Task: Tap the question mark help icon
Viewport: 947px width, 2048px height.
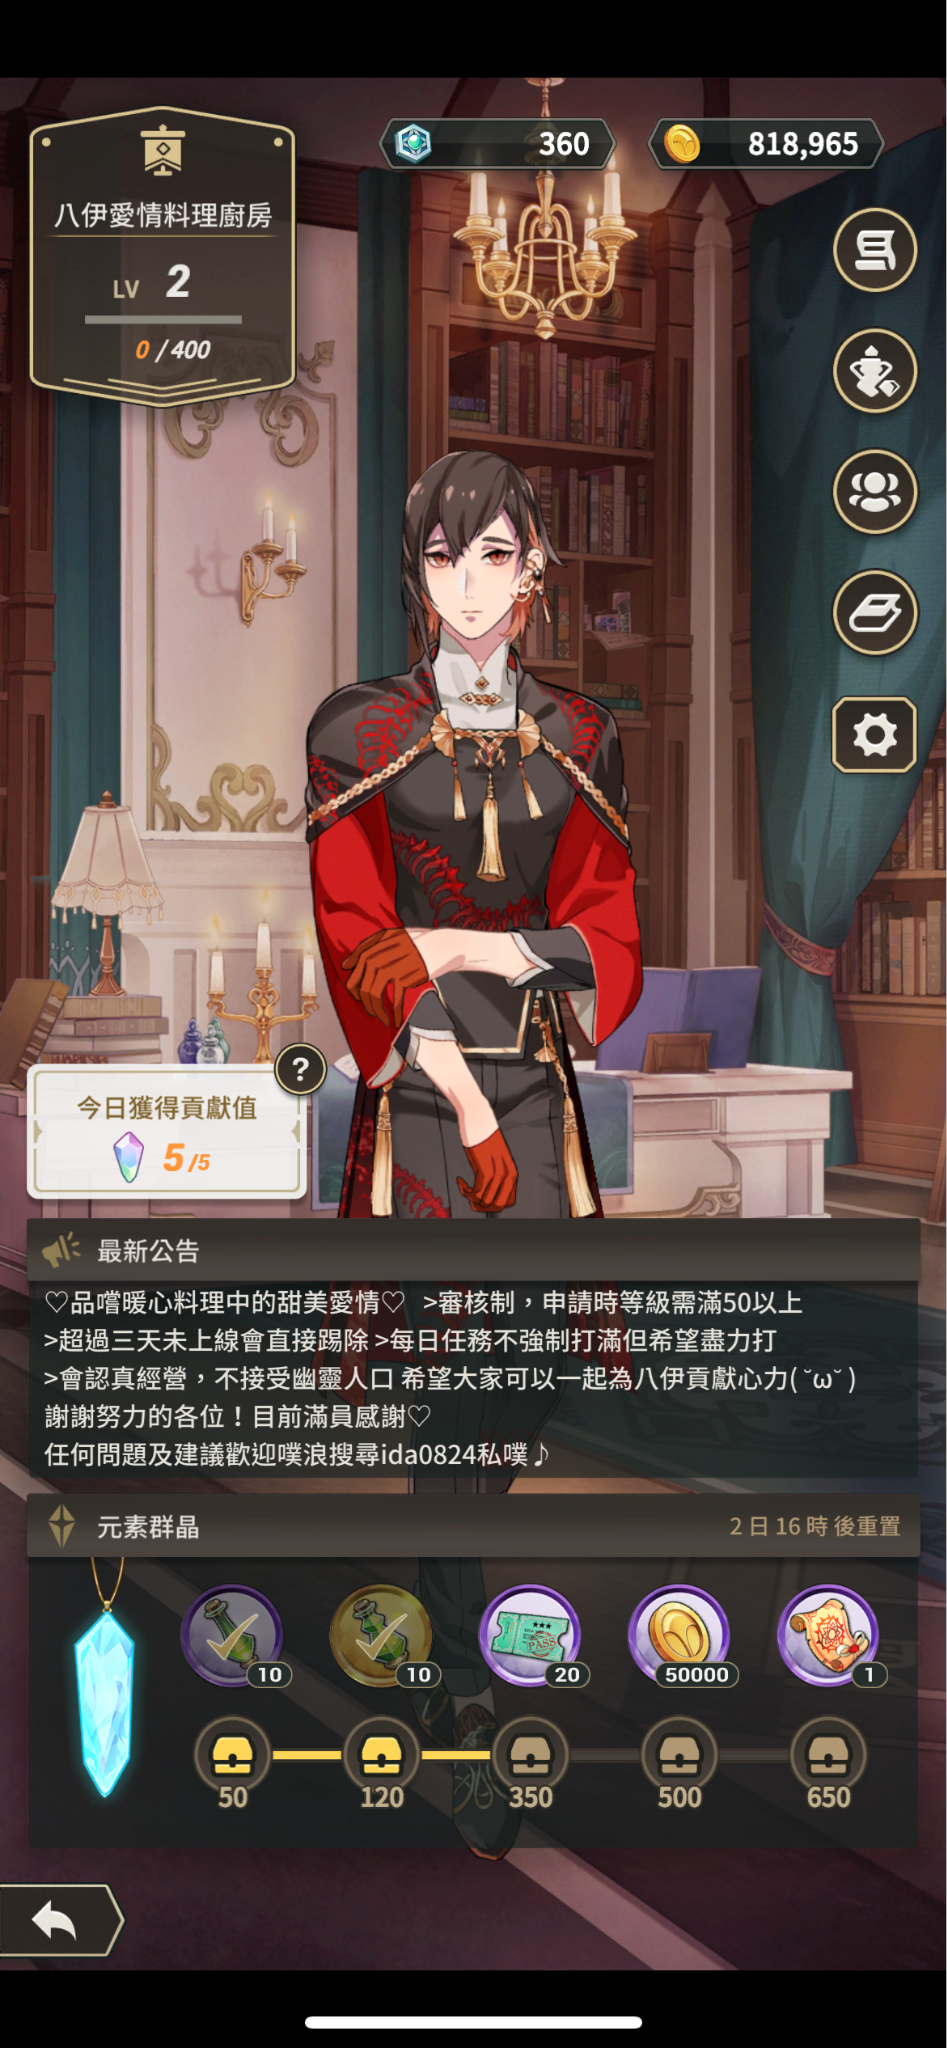Action: click(300, 1070)
